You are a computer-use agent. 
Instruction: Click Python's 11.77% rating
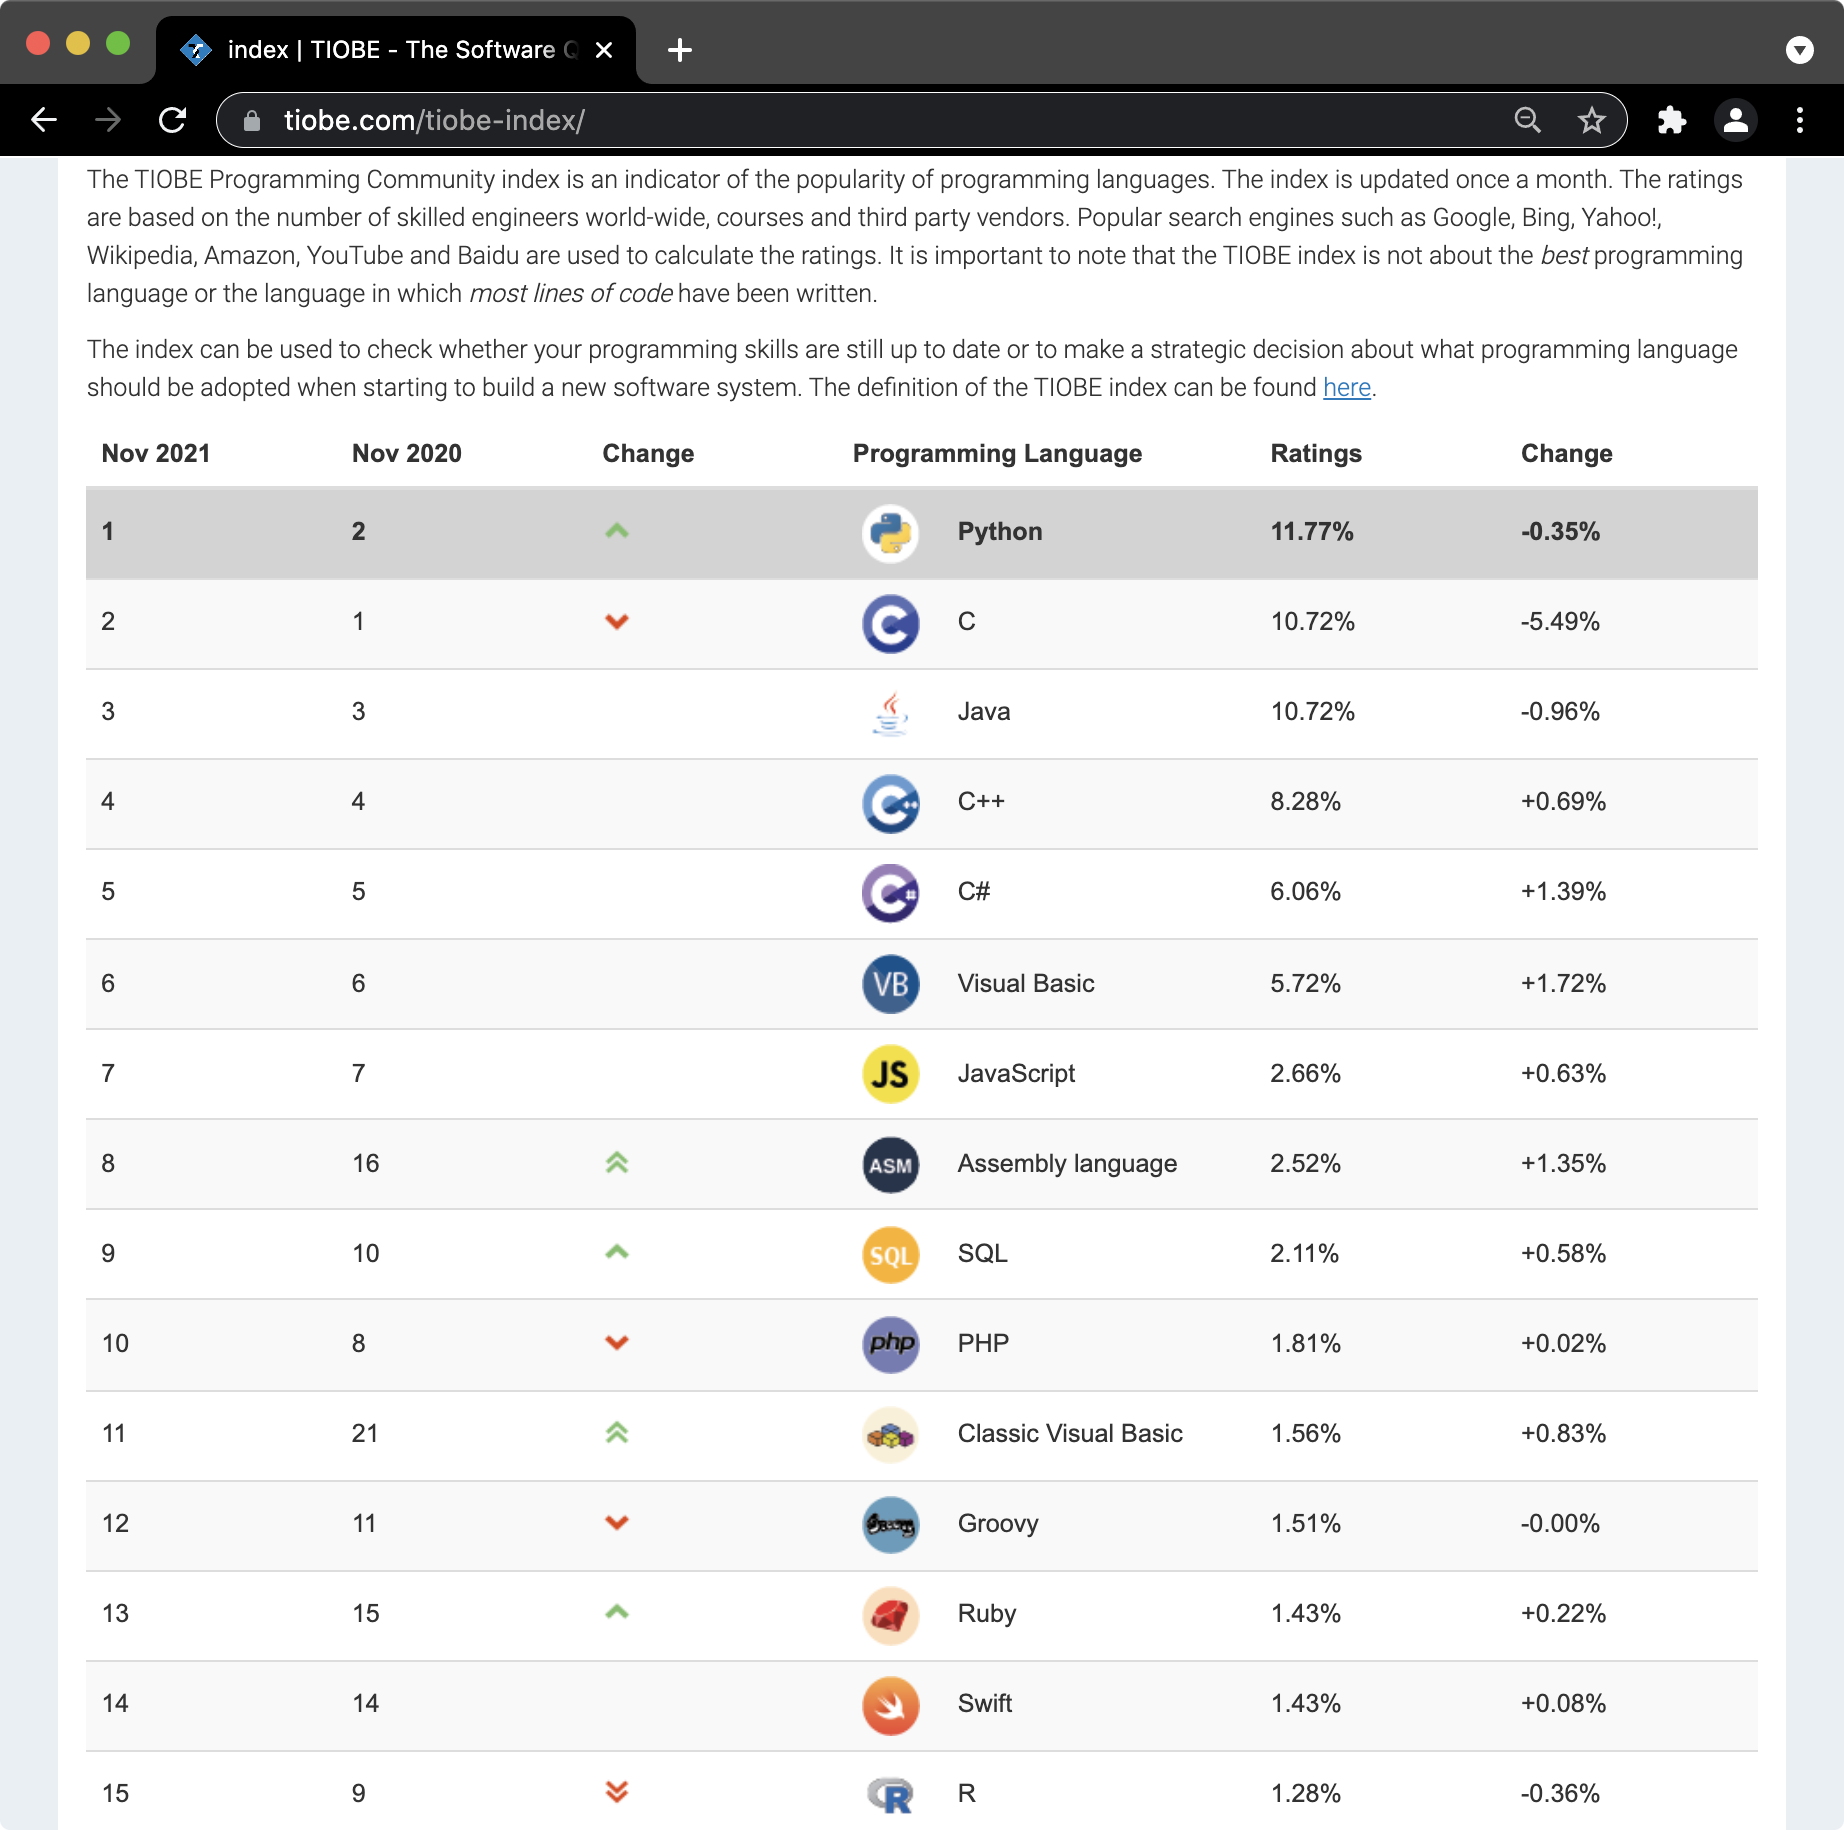tap(1312, 532)
